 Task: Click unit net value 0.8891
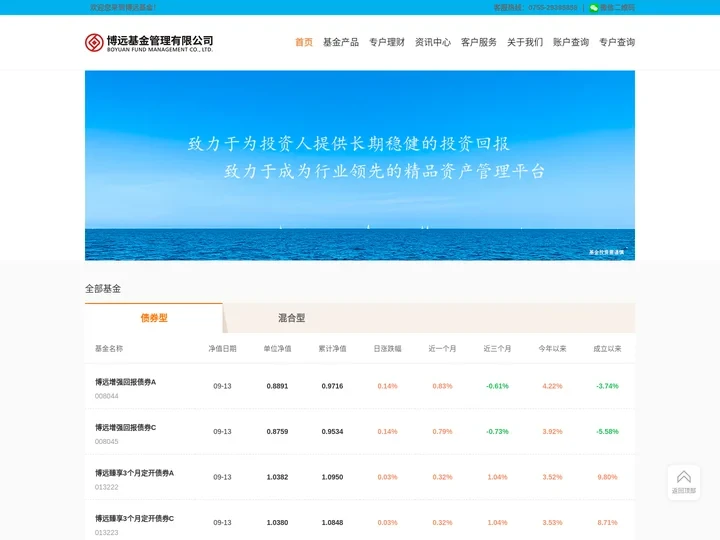coord(277,386)
